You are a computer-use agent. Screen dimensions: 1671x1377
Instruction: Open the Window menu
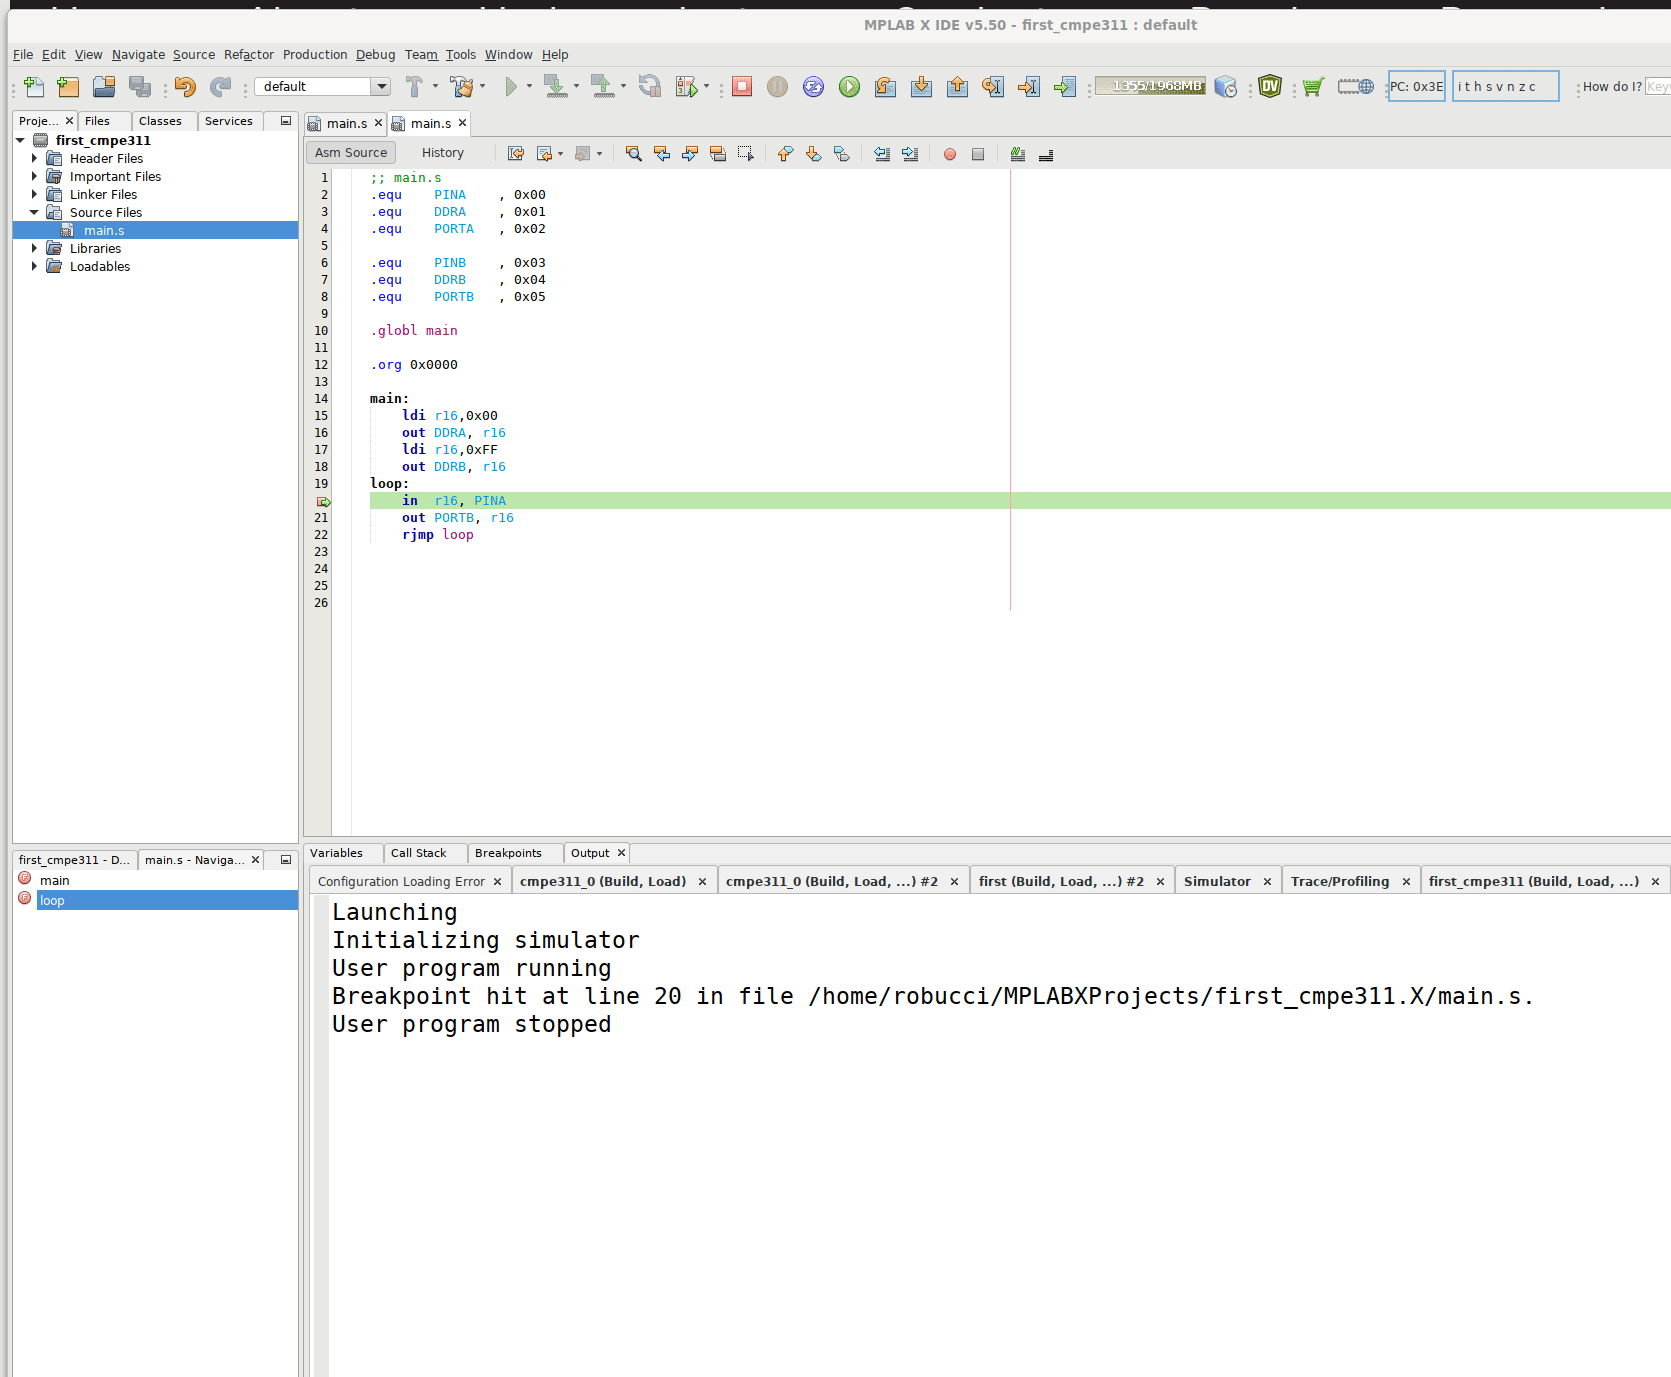coord(509,55)
